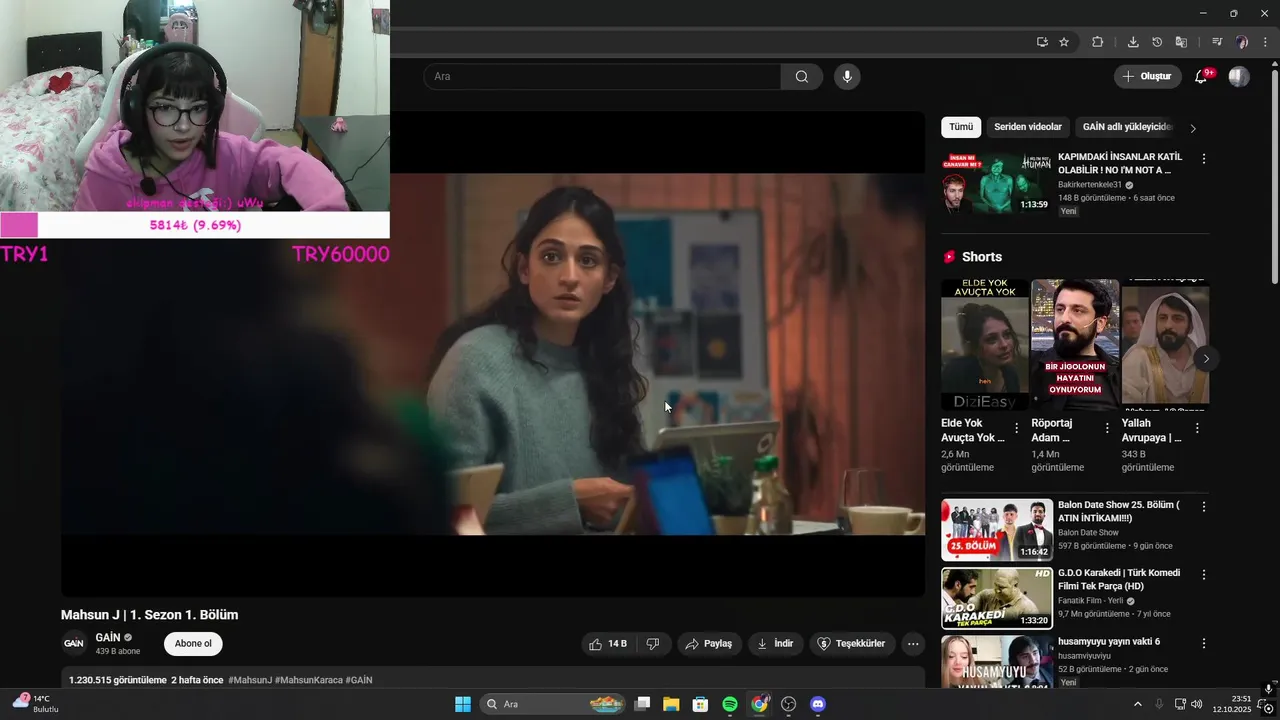Click the Abone ol subscribe button
Image resolution: width=1280 pixels, height=720 pixels.
[x=193, y=644]
